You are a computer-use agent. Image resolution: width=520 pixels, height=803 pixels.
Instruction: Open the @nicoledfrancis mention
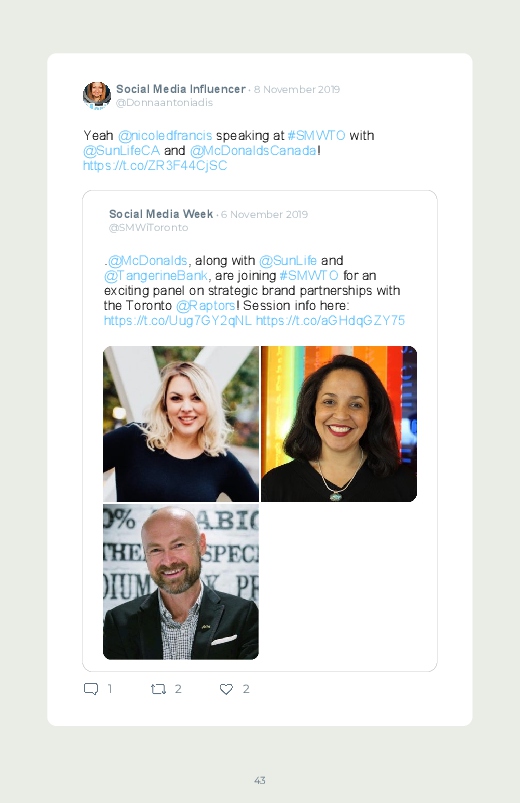tap(165, 136)
